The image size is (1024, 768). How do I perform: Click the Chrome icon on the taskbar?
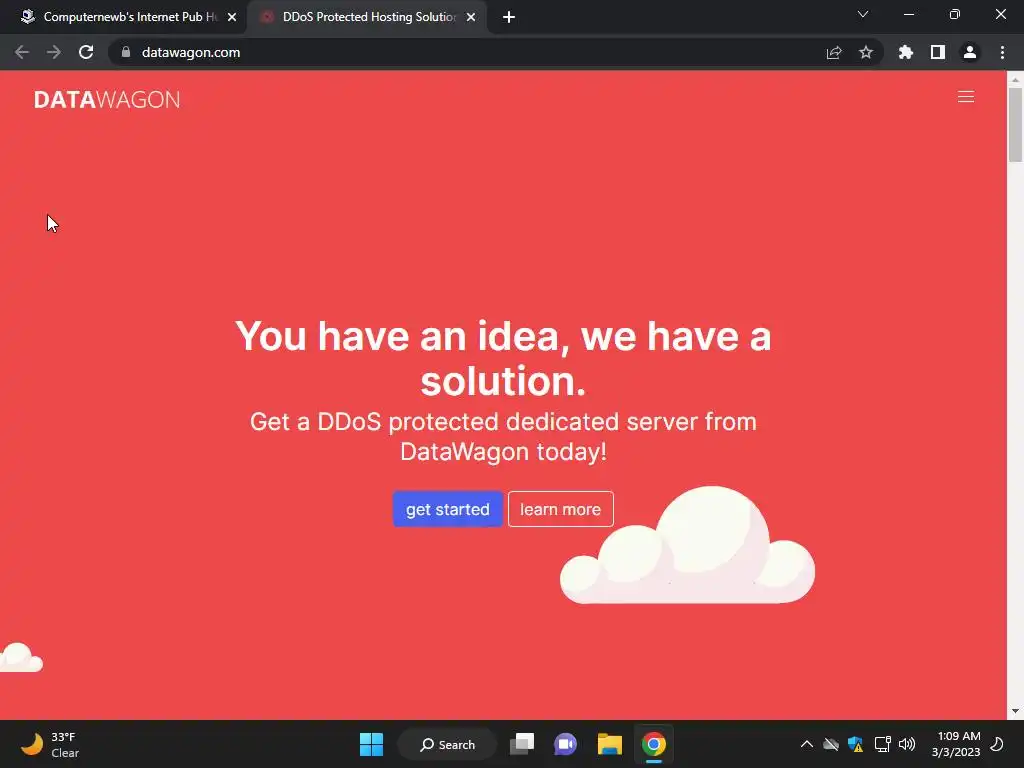click(653, 744)
